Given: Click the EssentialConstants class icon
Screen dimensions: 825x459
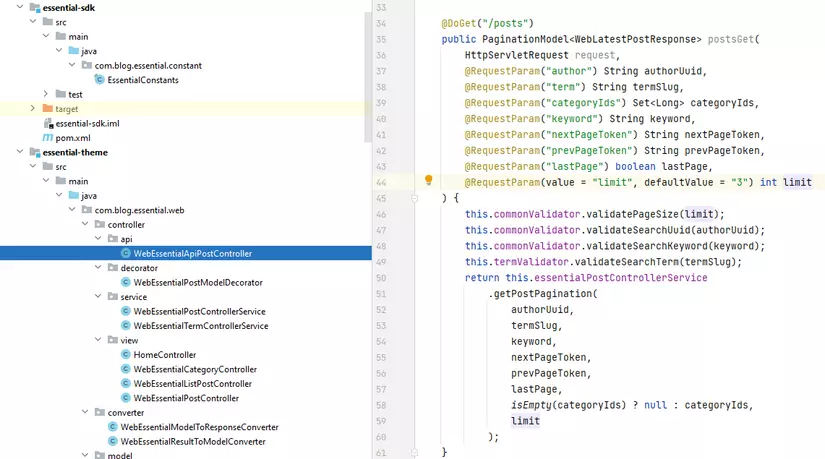Looking at the screenshot, I should point(99,79).
